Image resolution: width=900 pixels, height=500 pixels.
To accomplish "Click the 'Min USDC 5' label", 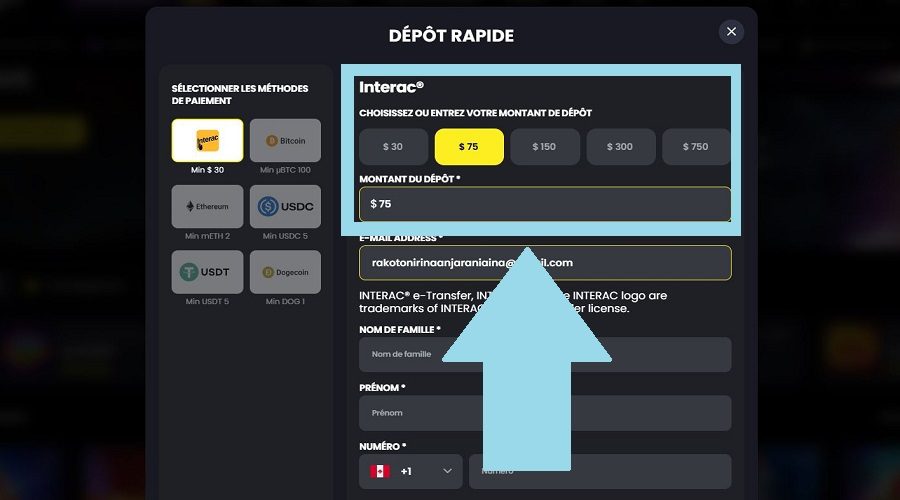I will pyautogui.click(x=285, y=236).
